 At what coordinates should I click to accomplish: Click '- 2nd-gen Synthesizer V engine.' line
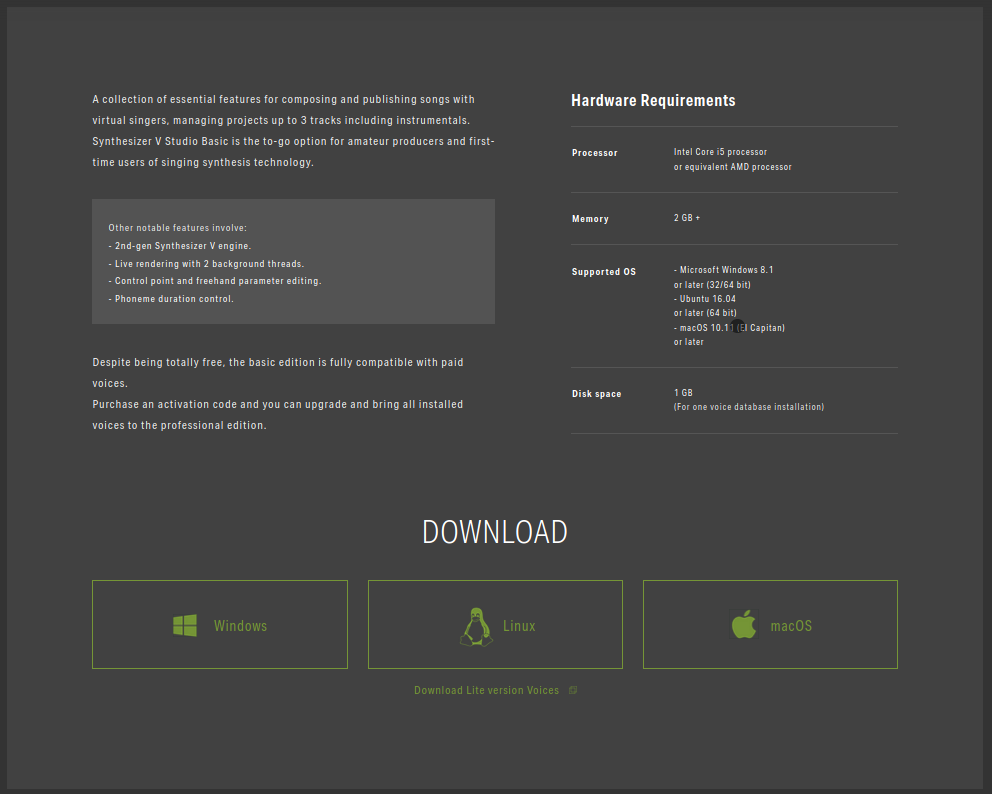(180, 245)
